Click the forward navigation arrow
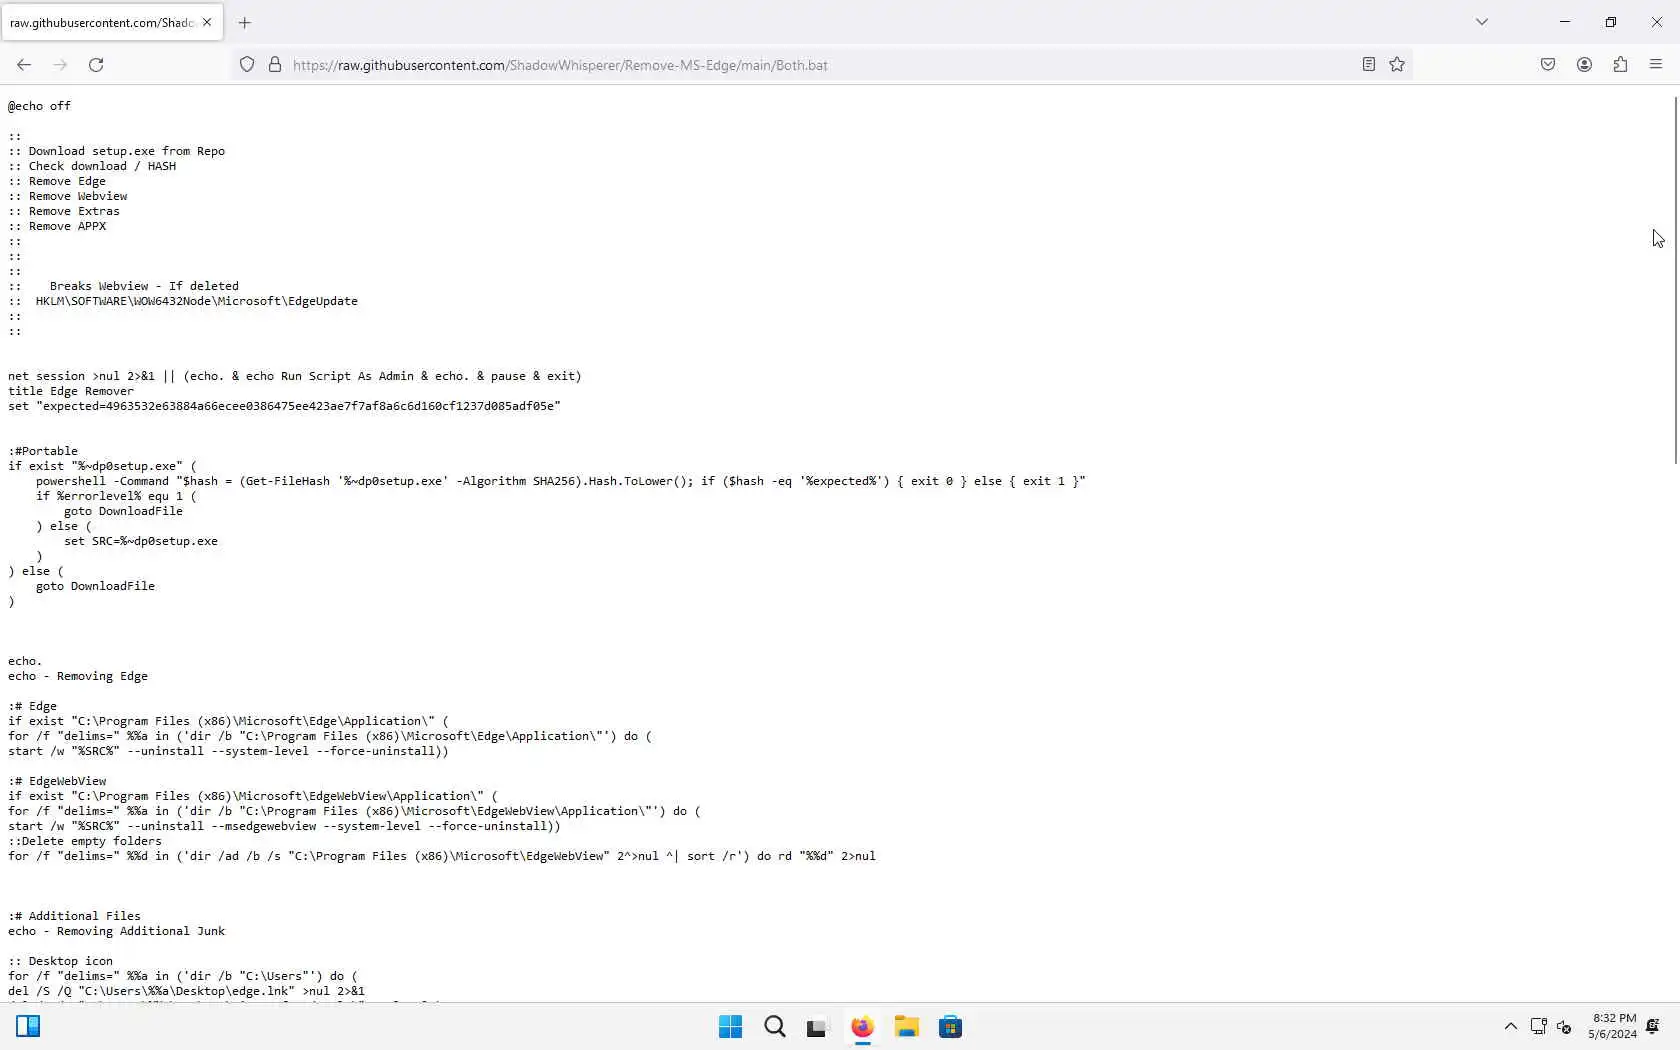The width and height of the screenshot is (1680, 1050). click(x=60, y=65)
